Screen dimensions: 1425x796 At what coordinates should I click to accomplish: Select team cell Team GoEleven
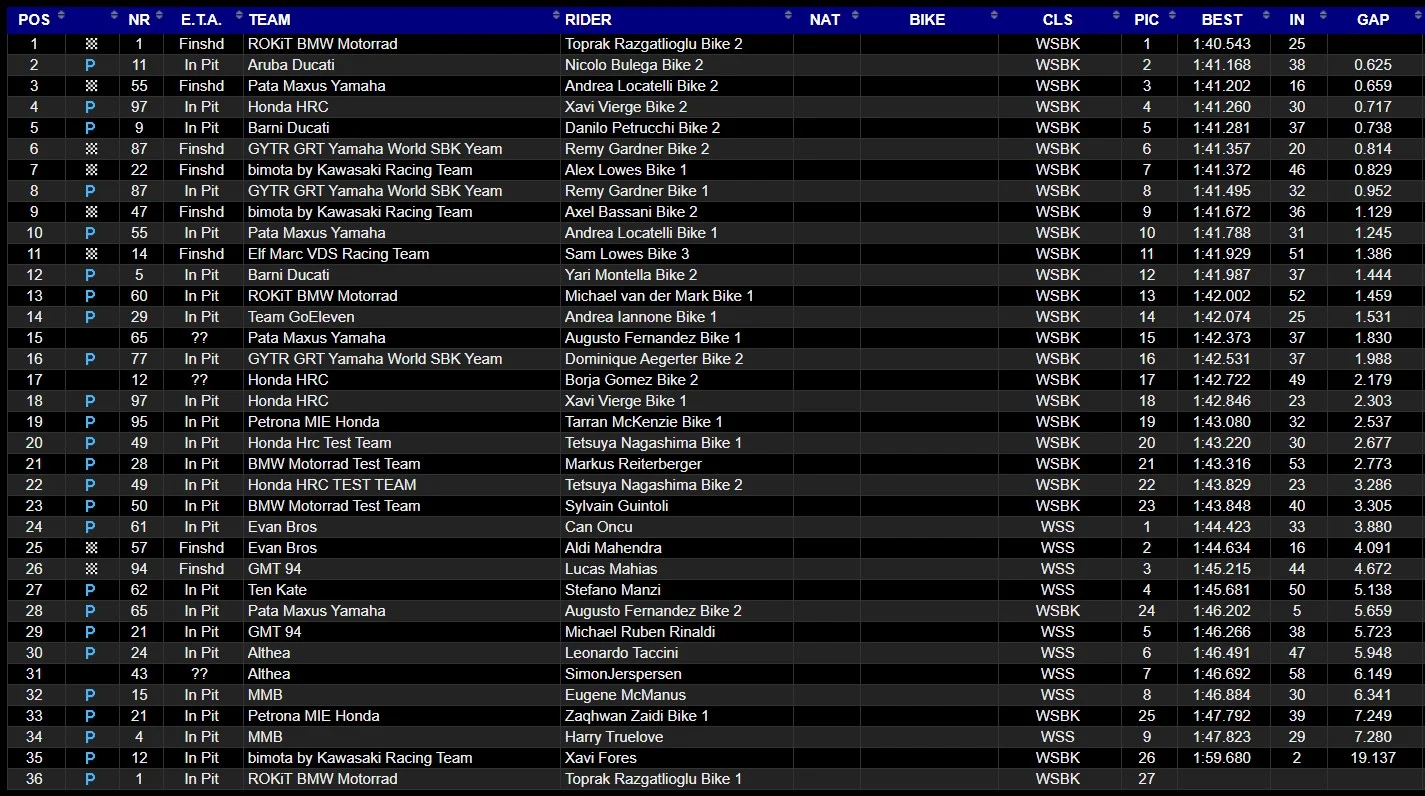(301, 317)
